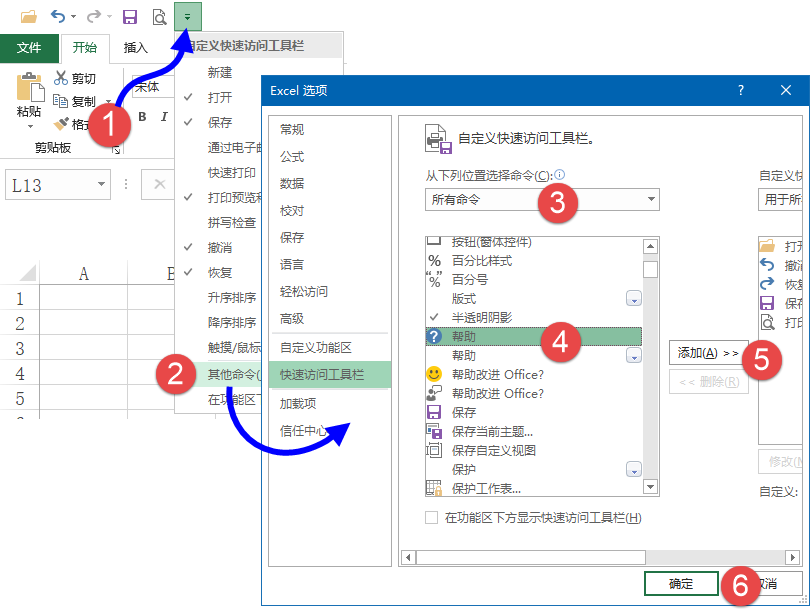Image resolution: width=812 pixels, height=612 pixels.
Task: Switch to the 插入 Insert tab
Action: [x=136, y=48]
